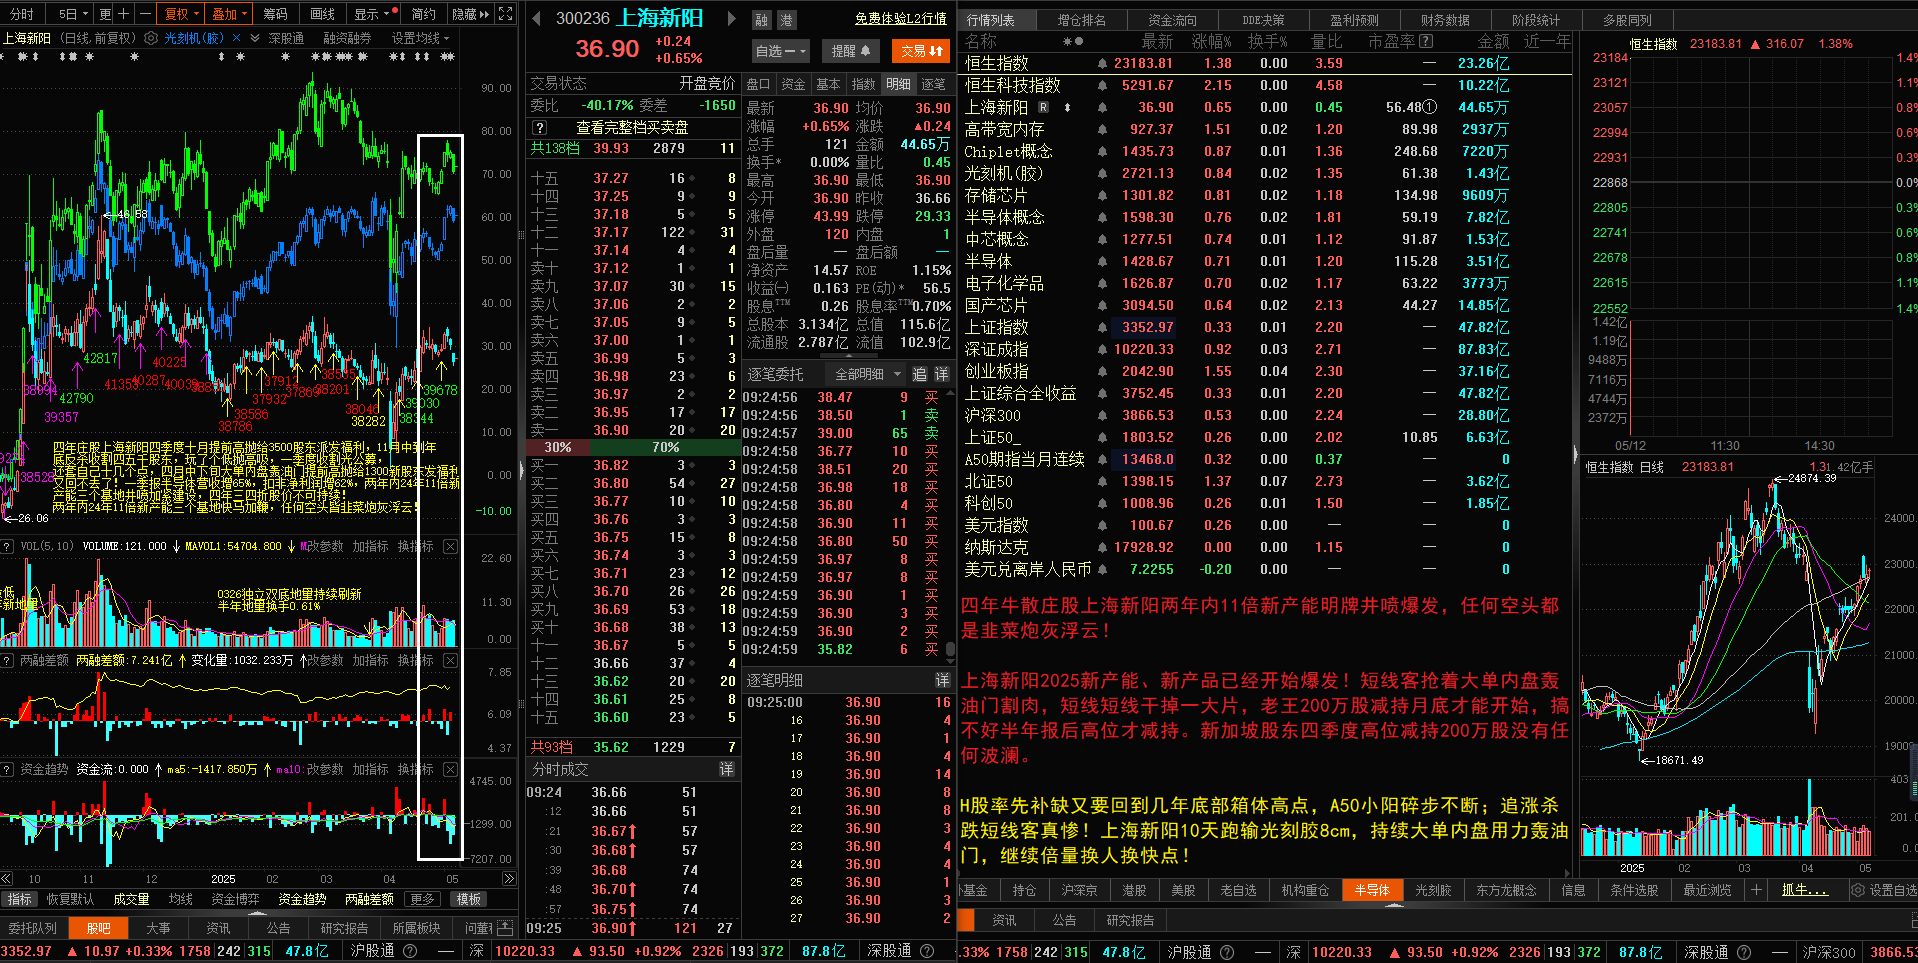Click plus icon to add group tab
1918x963 pixels.
(x=1756, y=889)
